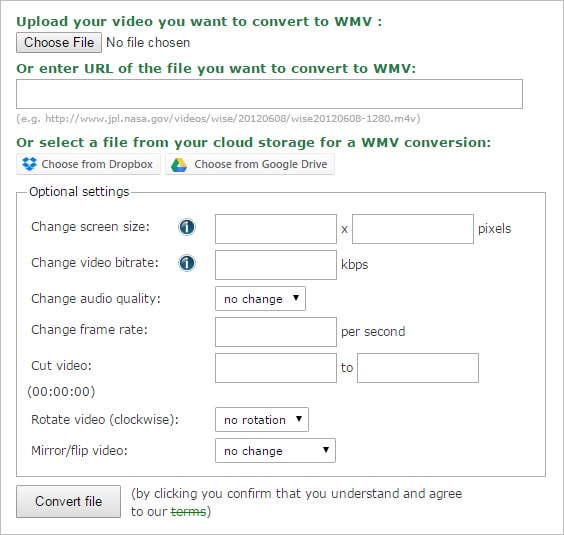Click the screen size info icon
This screenshot has height=535, width=564.
pos(187,227)
